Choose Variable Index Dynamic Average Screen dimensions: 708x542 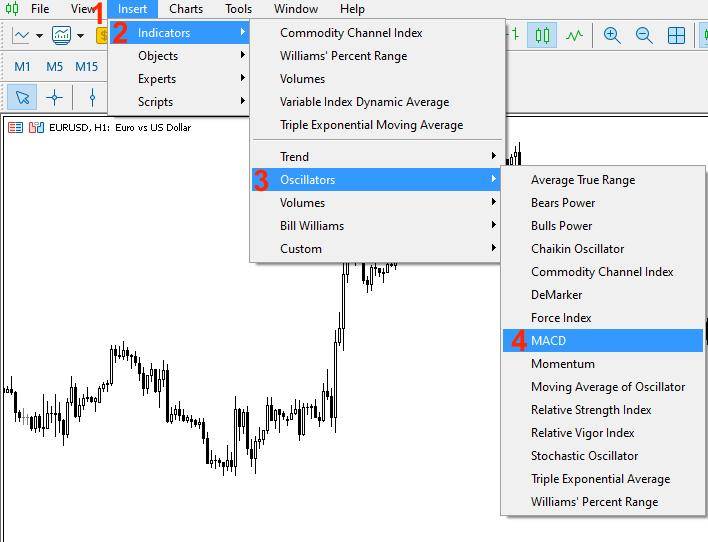pyautogui.click(x=377, y=102)
